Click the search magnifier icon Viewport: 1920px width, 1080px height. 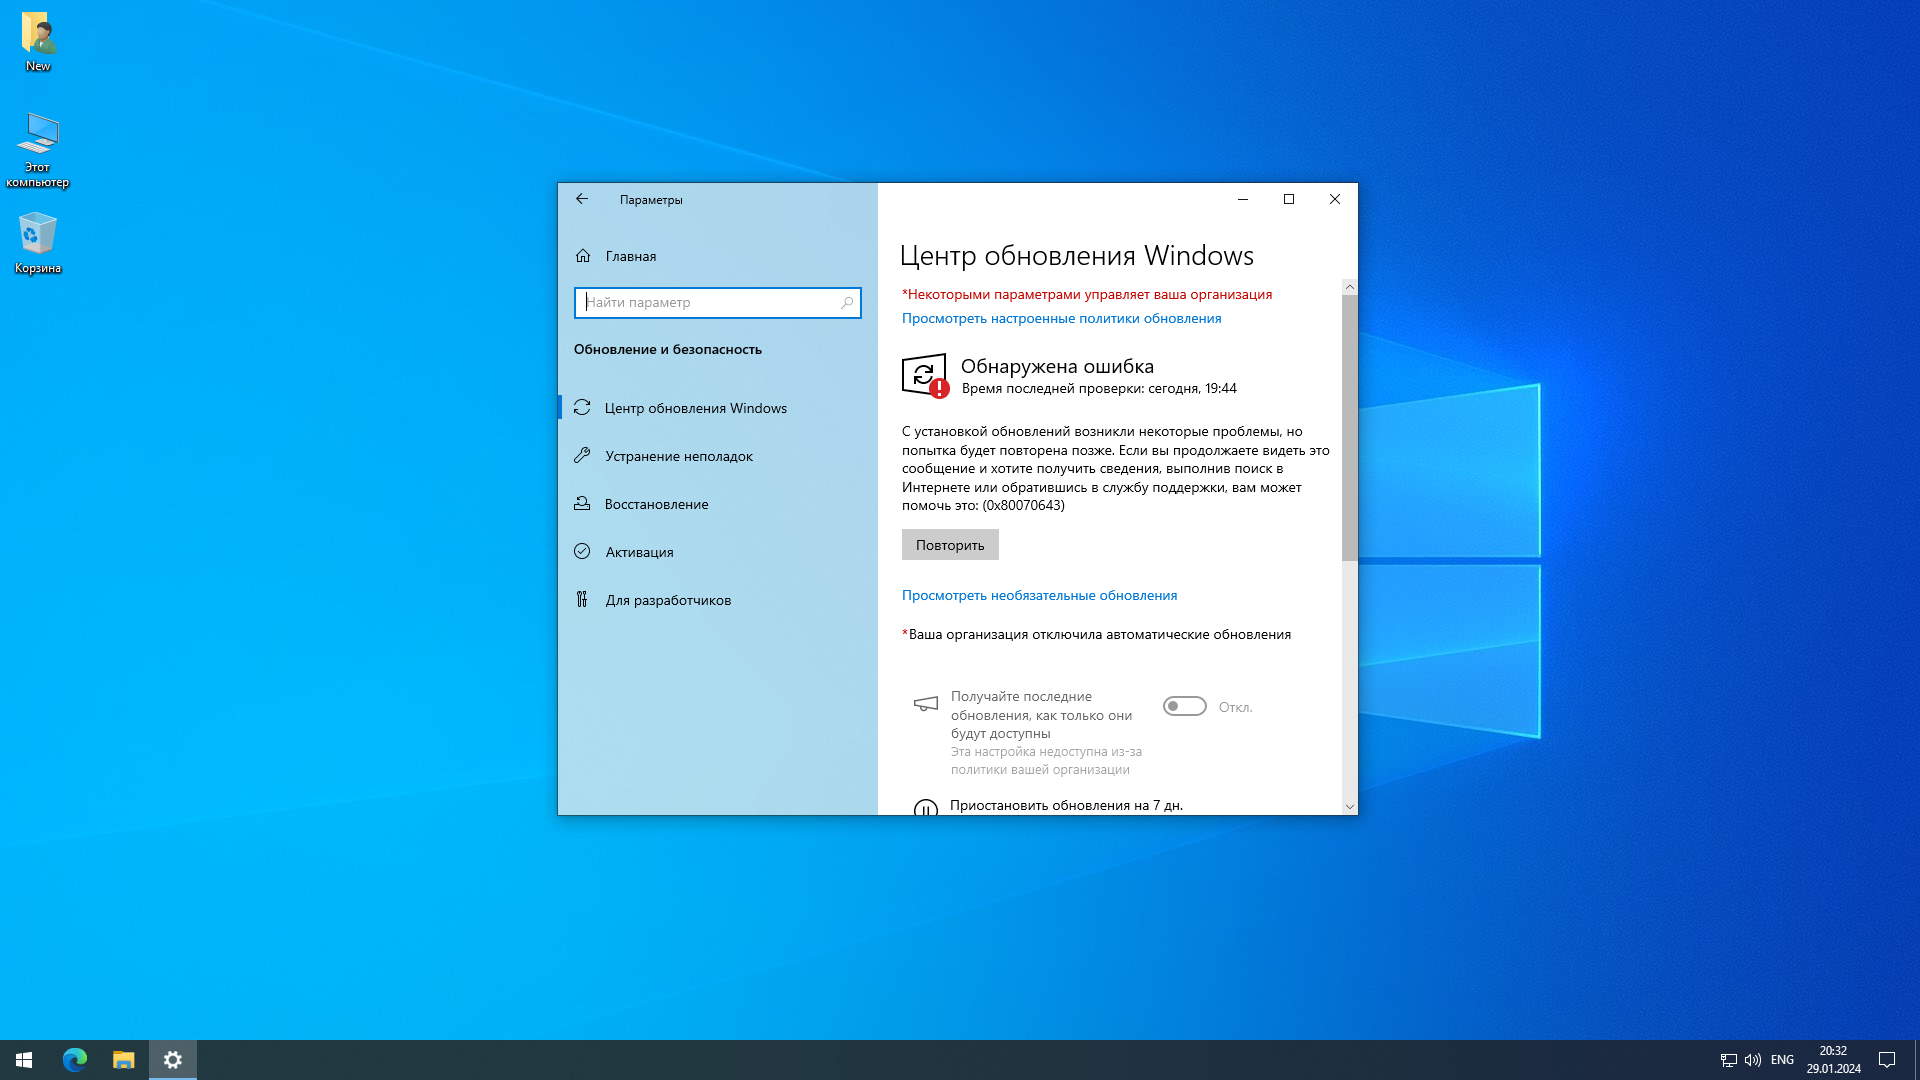[847, 302]
